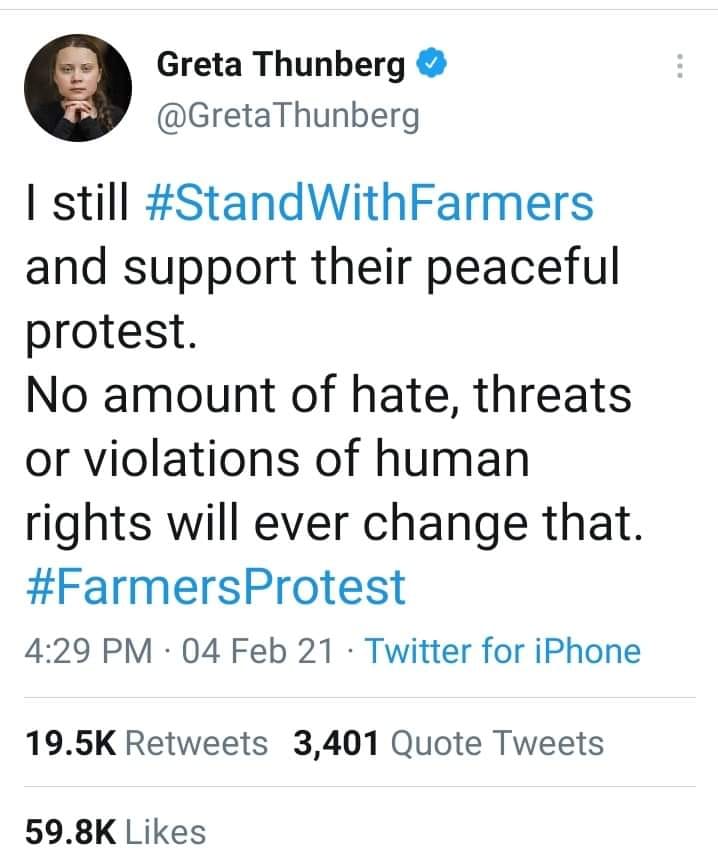Open the #FarmersProtest hashtag
The height and width of the screenshot is (868, 718).
click(x=214, y=587)
